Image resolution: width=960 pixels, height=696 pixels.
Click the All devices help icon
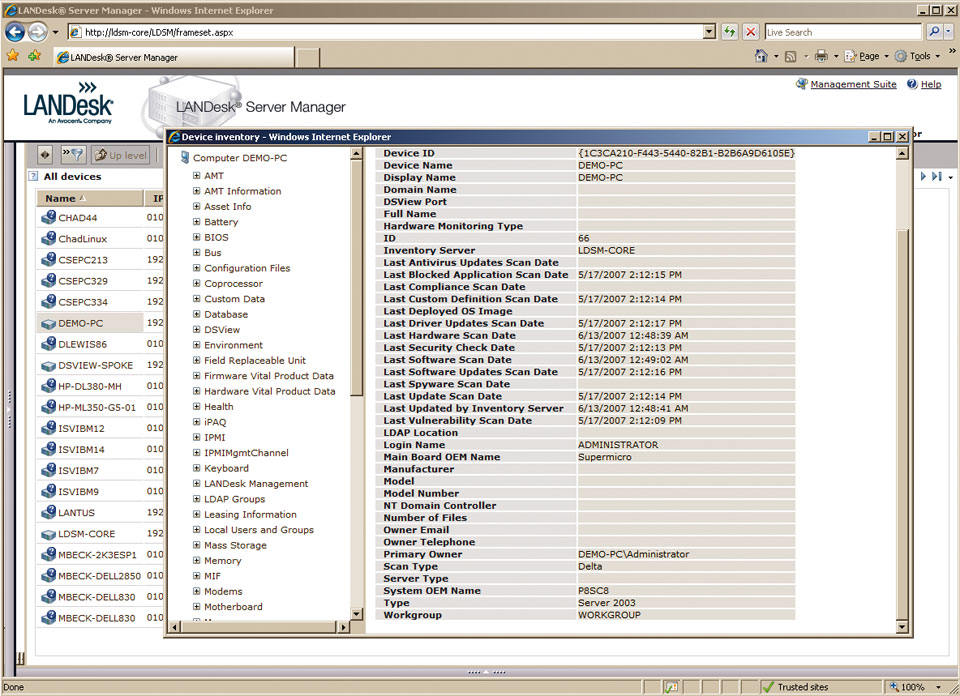tap(34, 177)
